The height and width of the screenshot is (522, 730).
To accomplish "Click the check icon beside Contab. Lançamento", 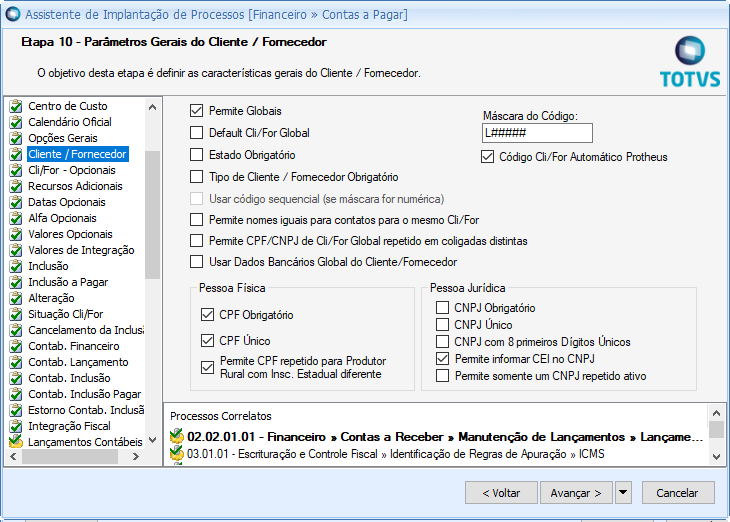I will point(16,362).
